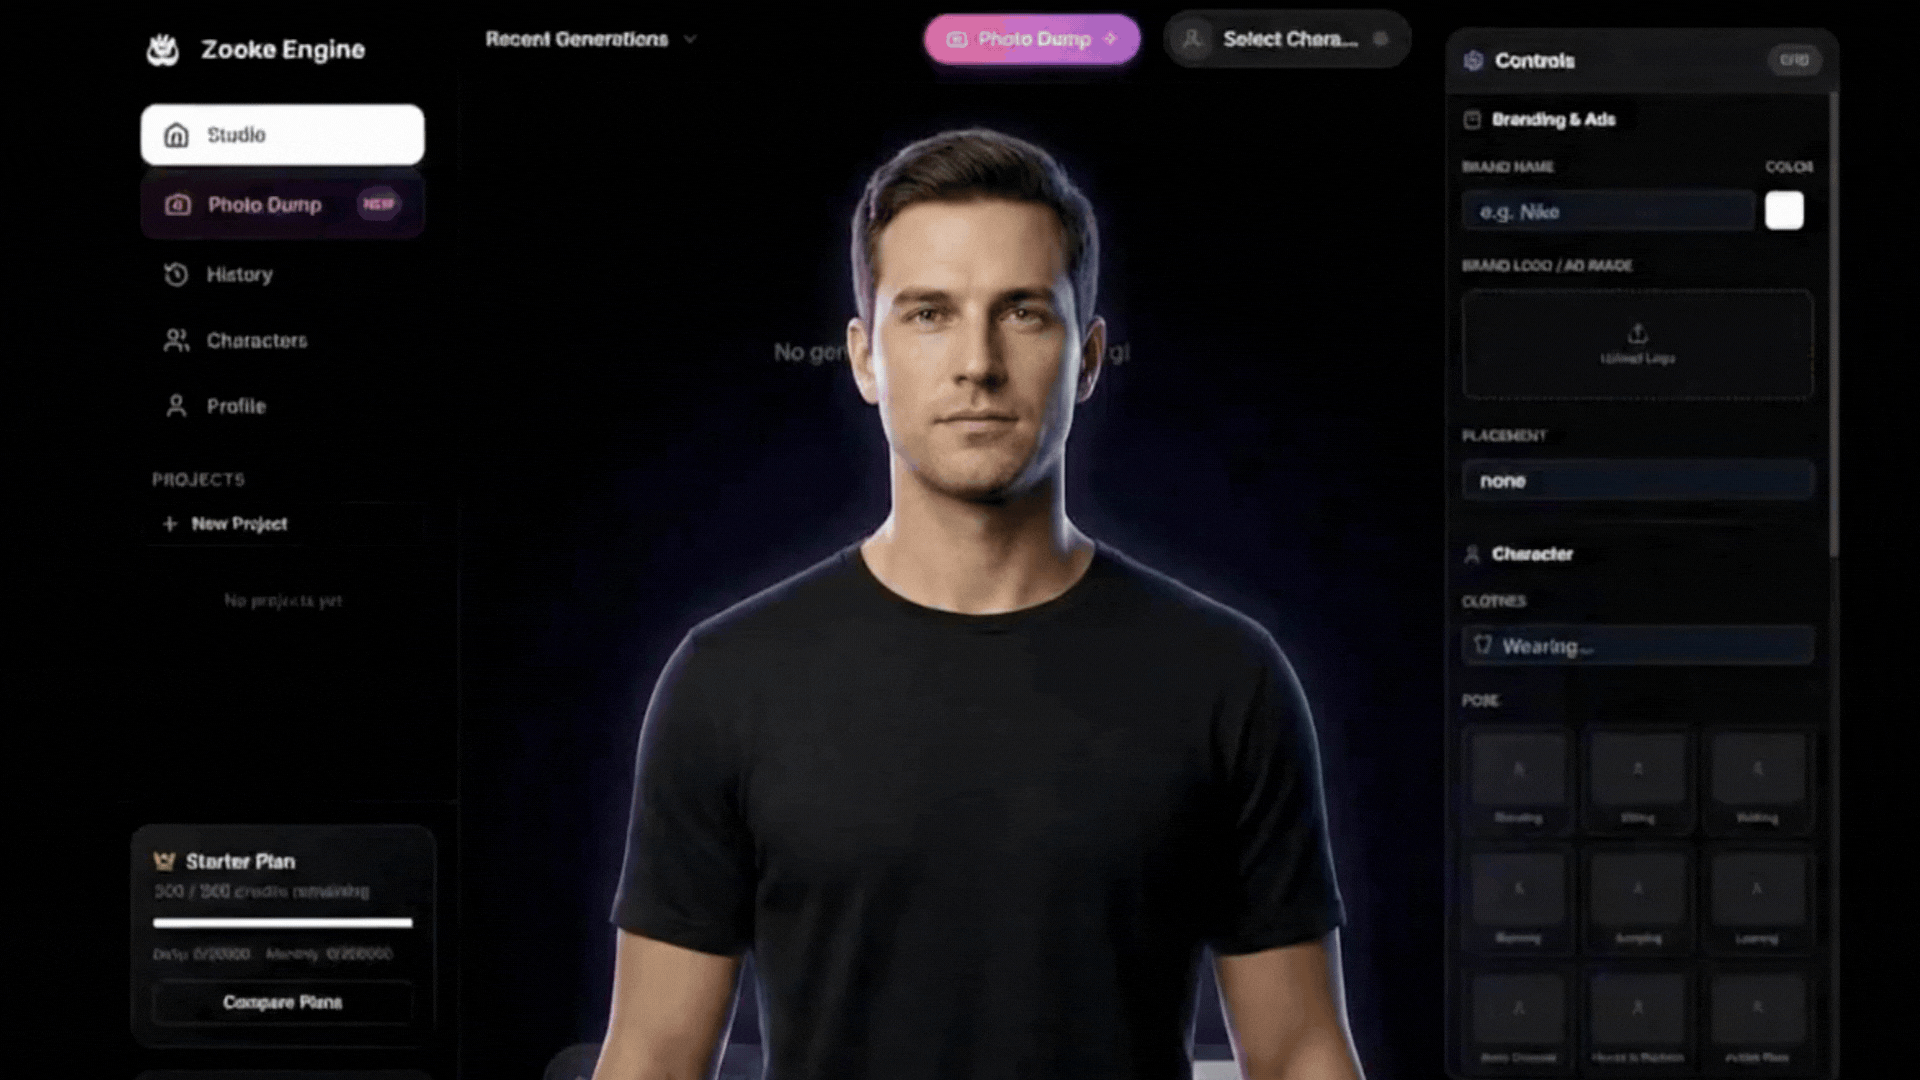Open History in the sidebar
The height and width of the screenshot is (1080, 1920).
click(x=239, y=275)
